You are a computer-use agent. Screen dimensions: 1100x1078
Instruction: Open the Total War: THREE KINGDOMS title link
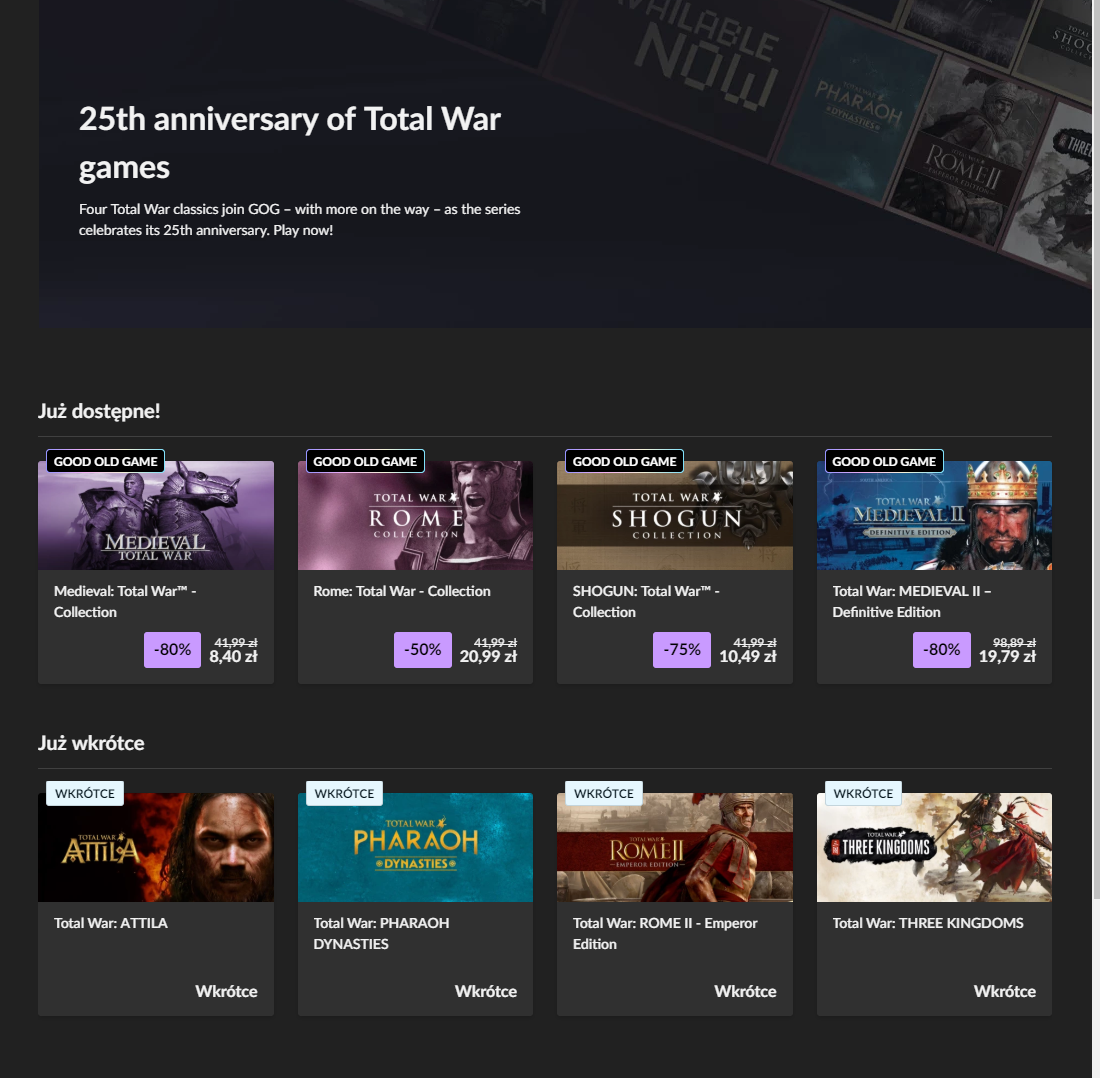928,923
